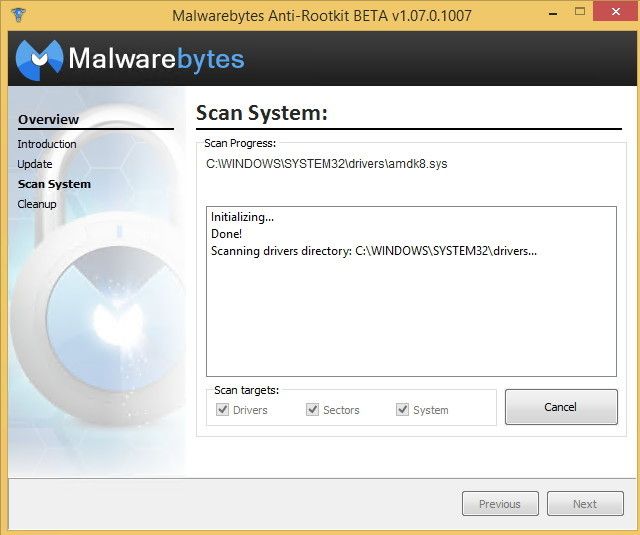Open the Introduction step in sidebar
The width and height of the screenshot is (640, 535).
[x=47, y=144]
